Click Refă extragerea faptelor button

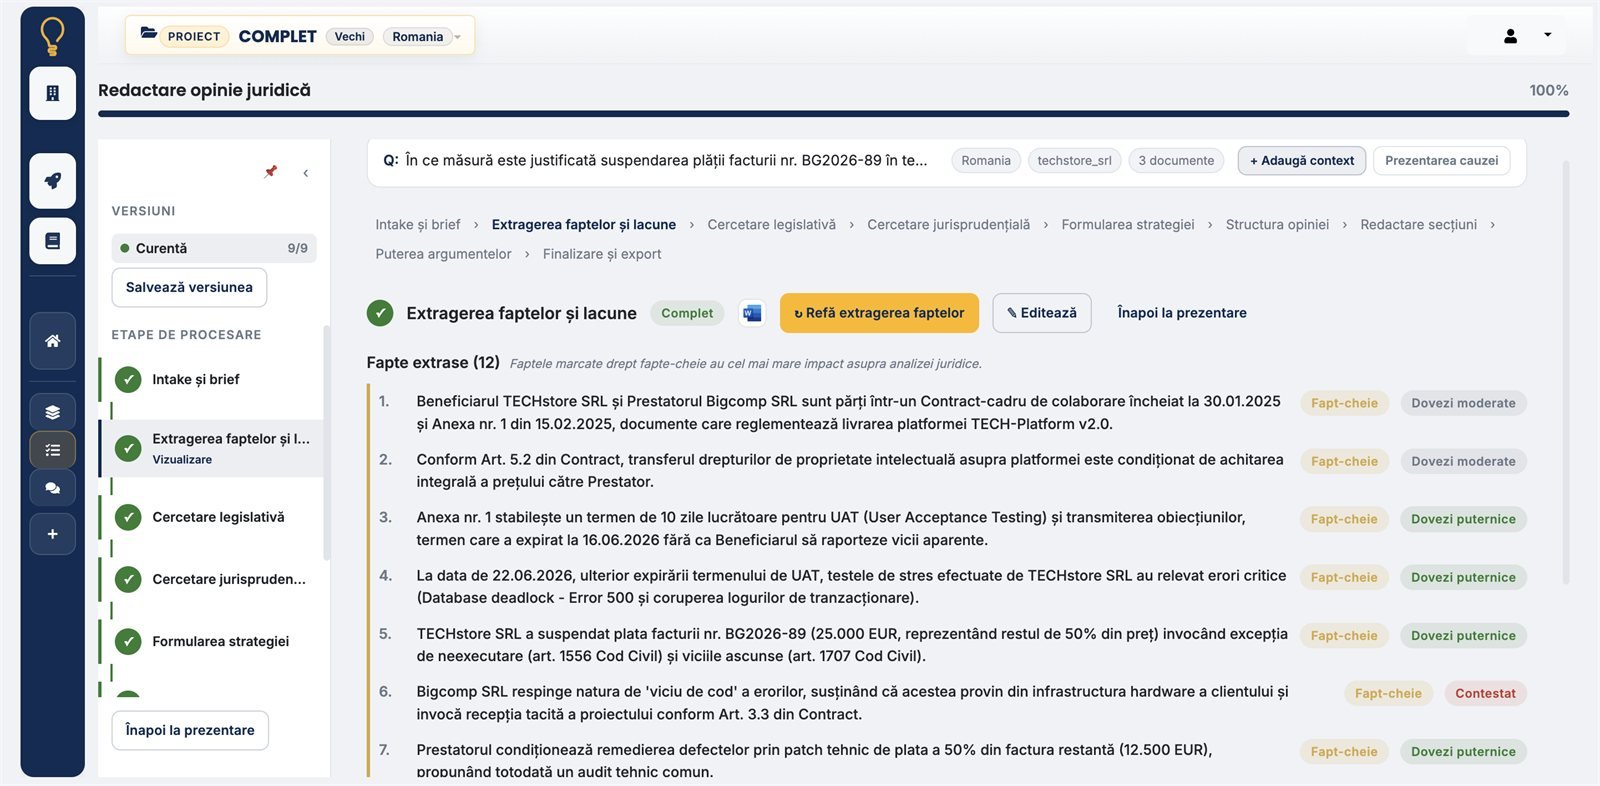tap(879, 313)
